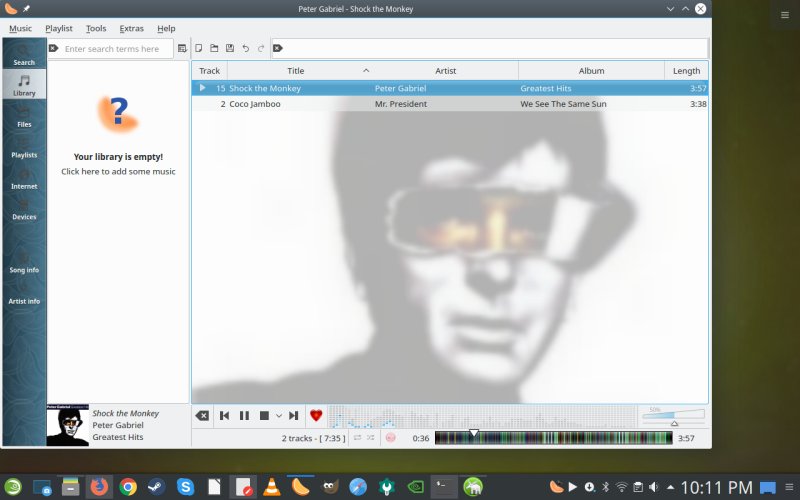800x500 pixels.
Task: Open the Tools menu
Action: tap(96, 29)
